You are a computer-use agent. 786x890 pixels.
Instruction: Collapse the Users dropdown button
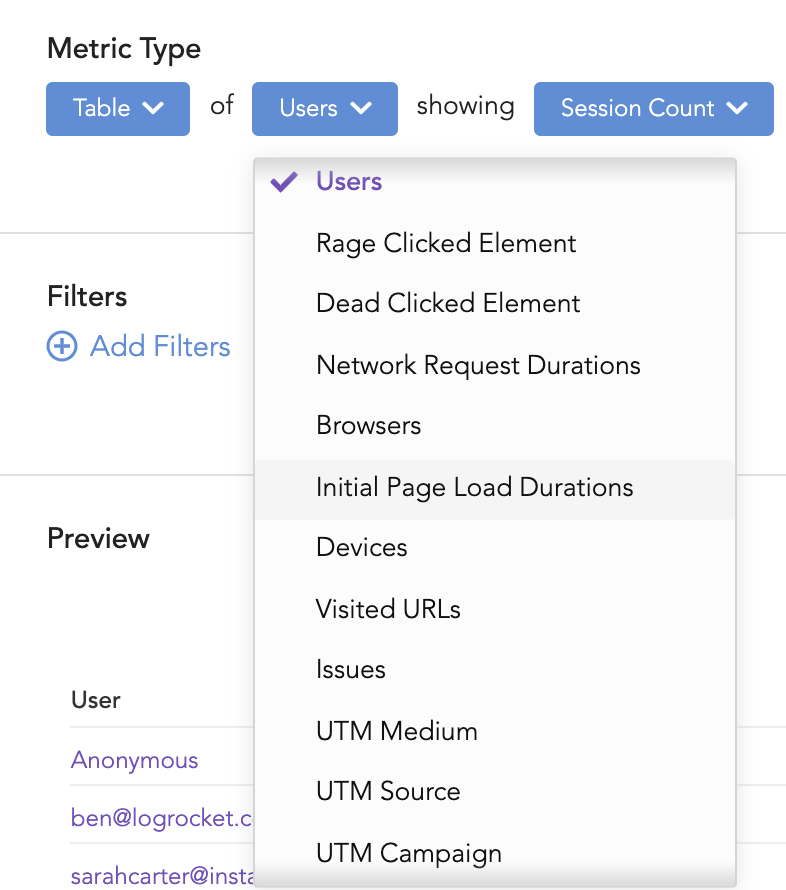click(x=325, y=108)
